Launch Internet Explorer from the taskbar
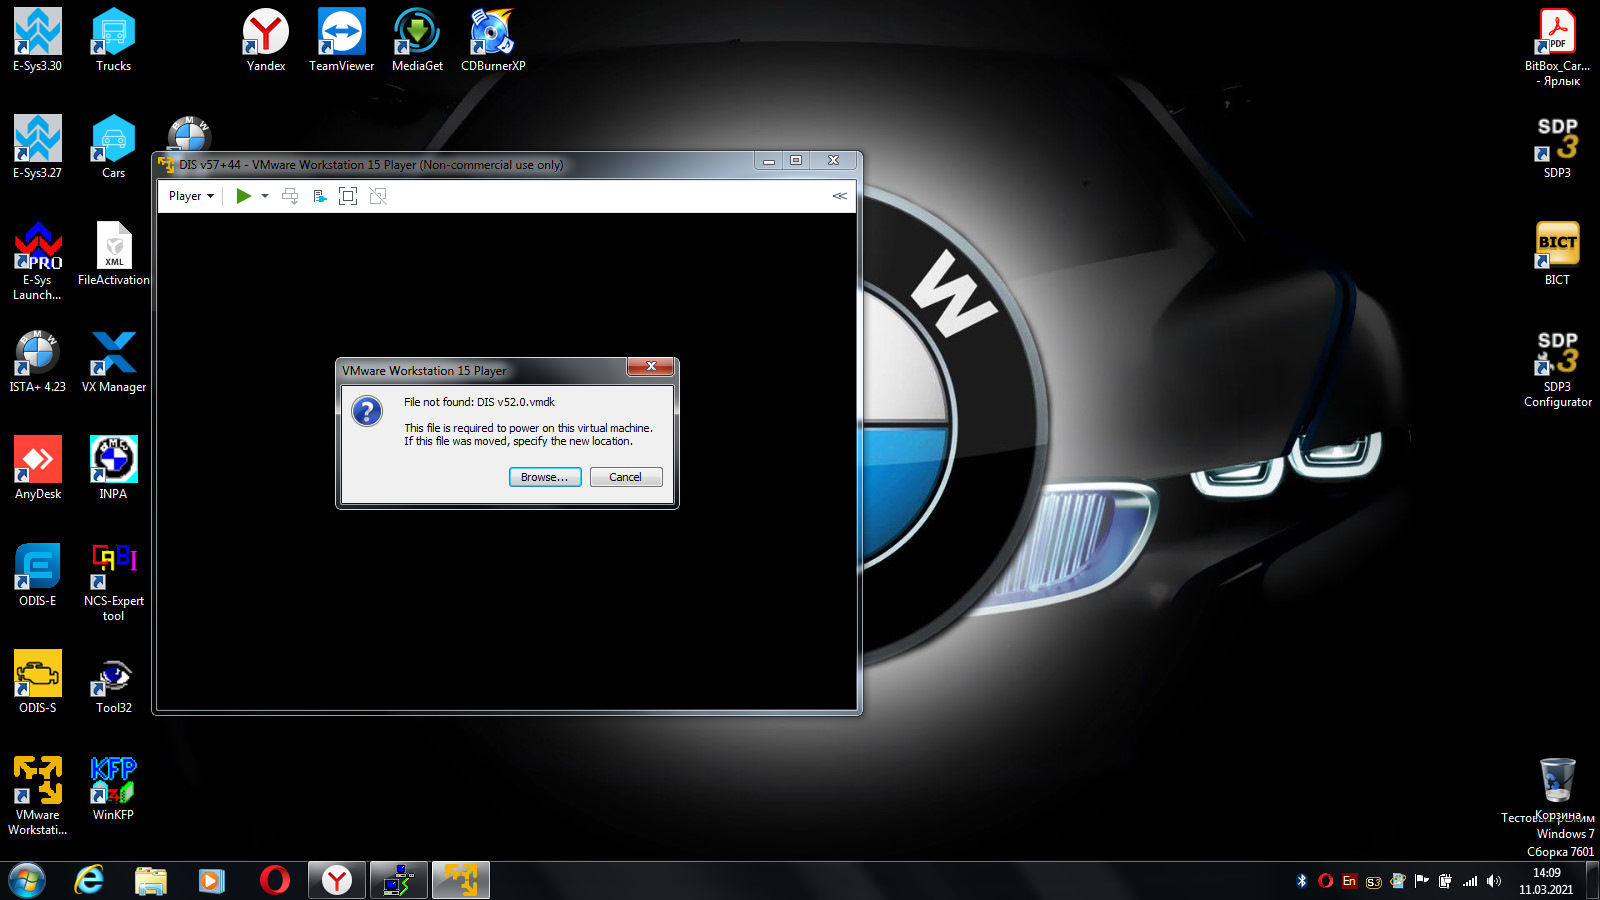The image size is (1600, 900). click(x=89, y=881)
